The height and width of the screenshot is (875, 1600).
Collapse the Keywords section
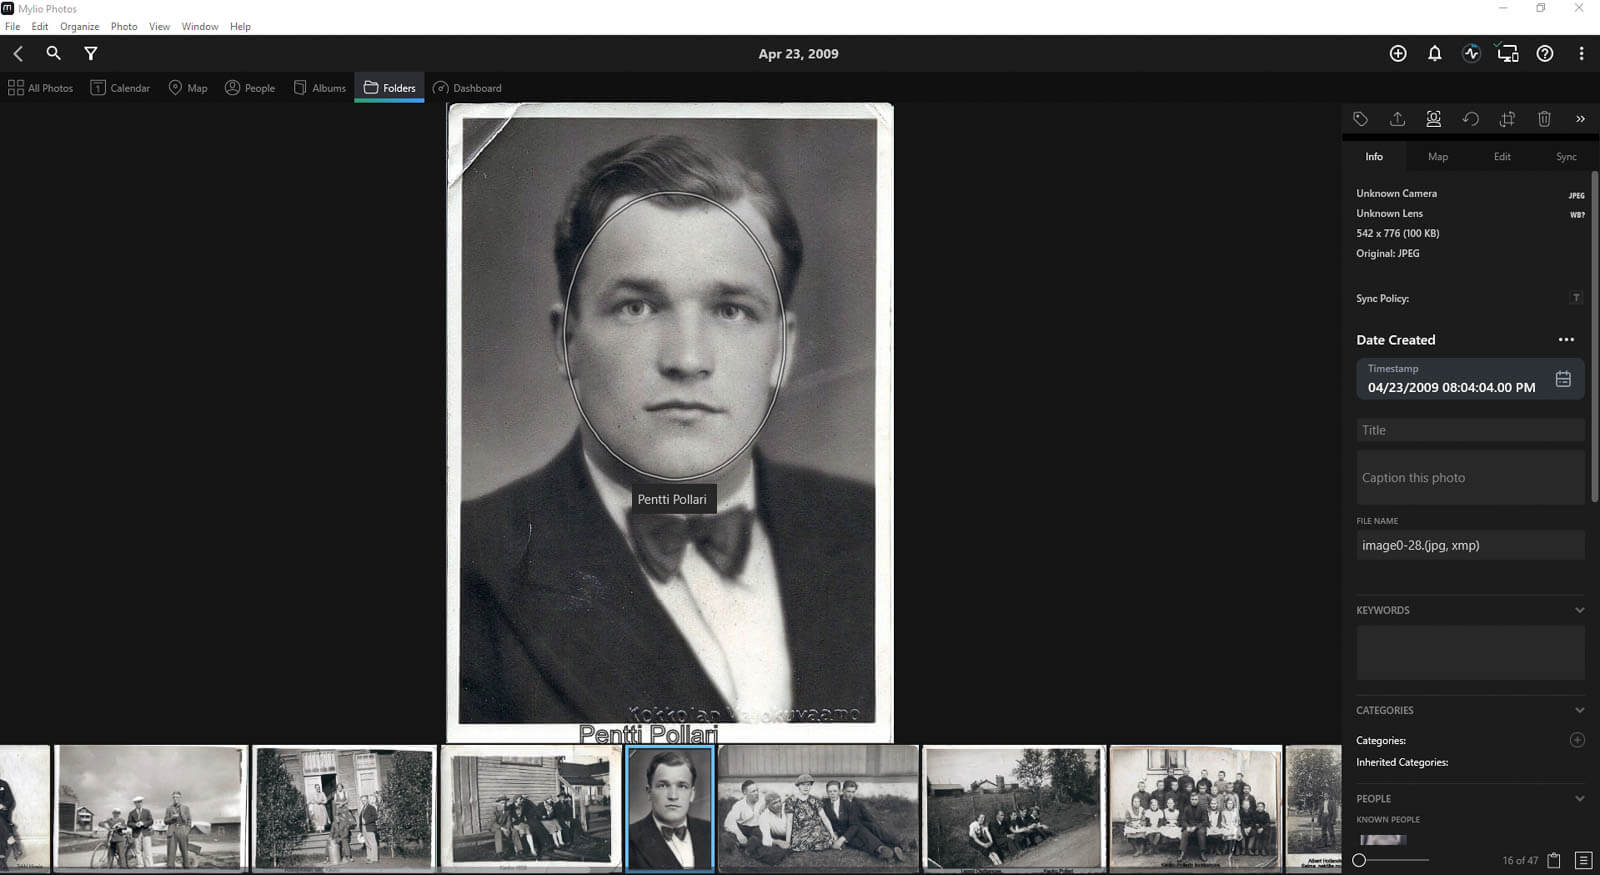click(x=1579, y=610)
